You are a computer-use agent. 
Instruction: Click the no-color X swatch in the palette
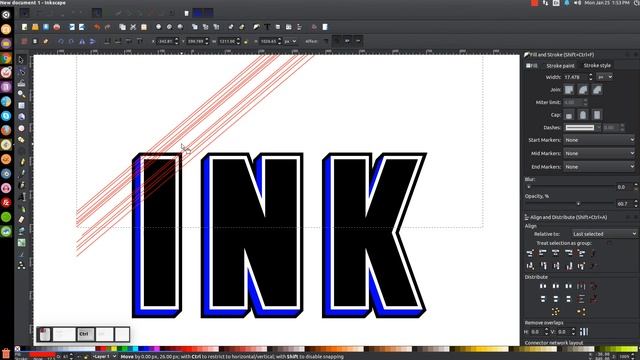point(18,349)
